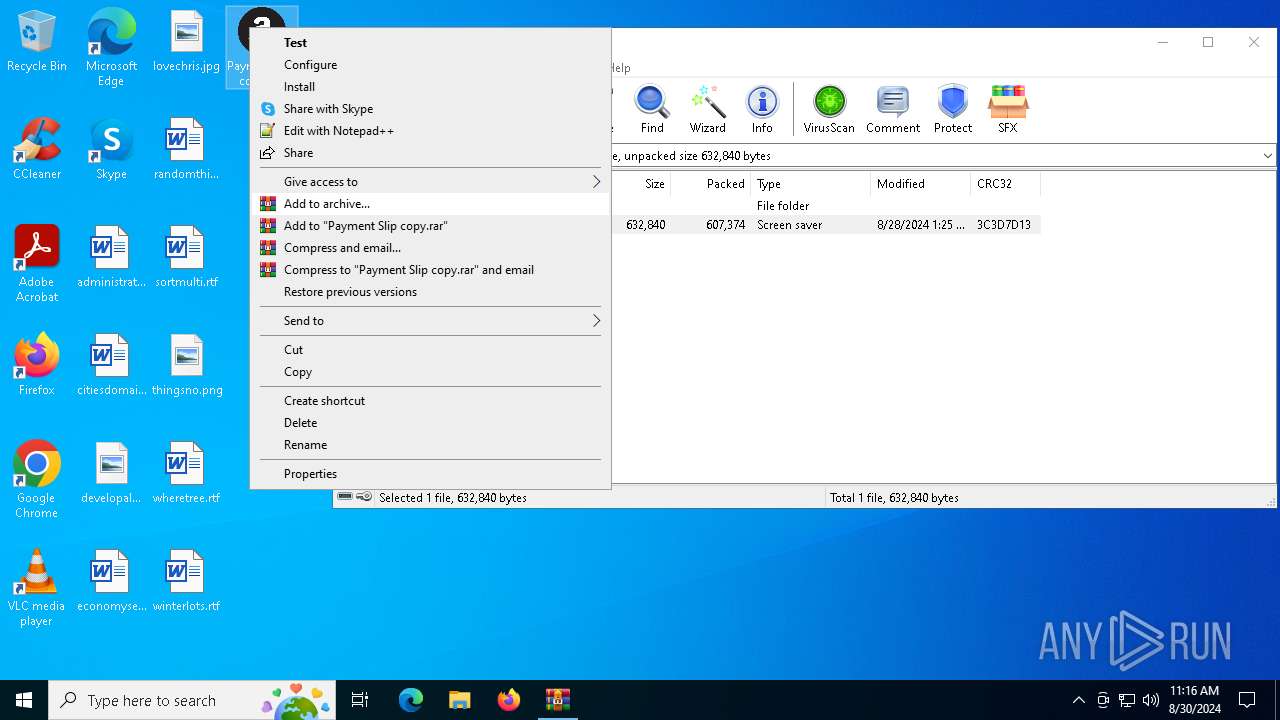This screenshot has height=720, width=1280.
Task: Choose Delete from the context menu
Action: tap(430, 423)
